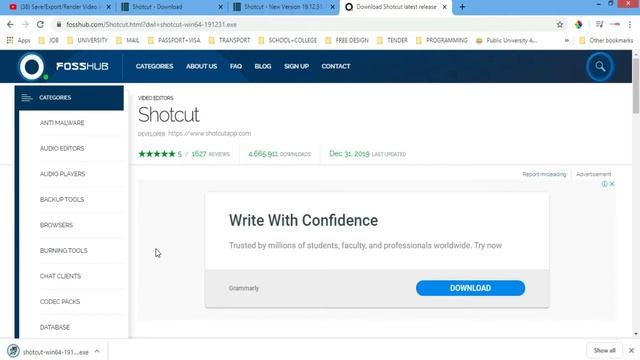Screen dimensions: 640x360
Task: Bookmark this page with the star icon
Action: (x=560, y=24)
